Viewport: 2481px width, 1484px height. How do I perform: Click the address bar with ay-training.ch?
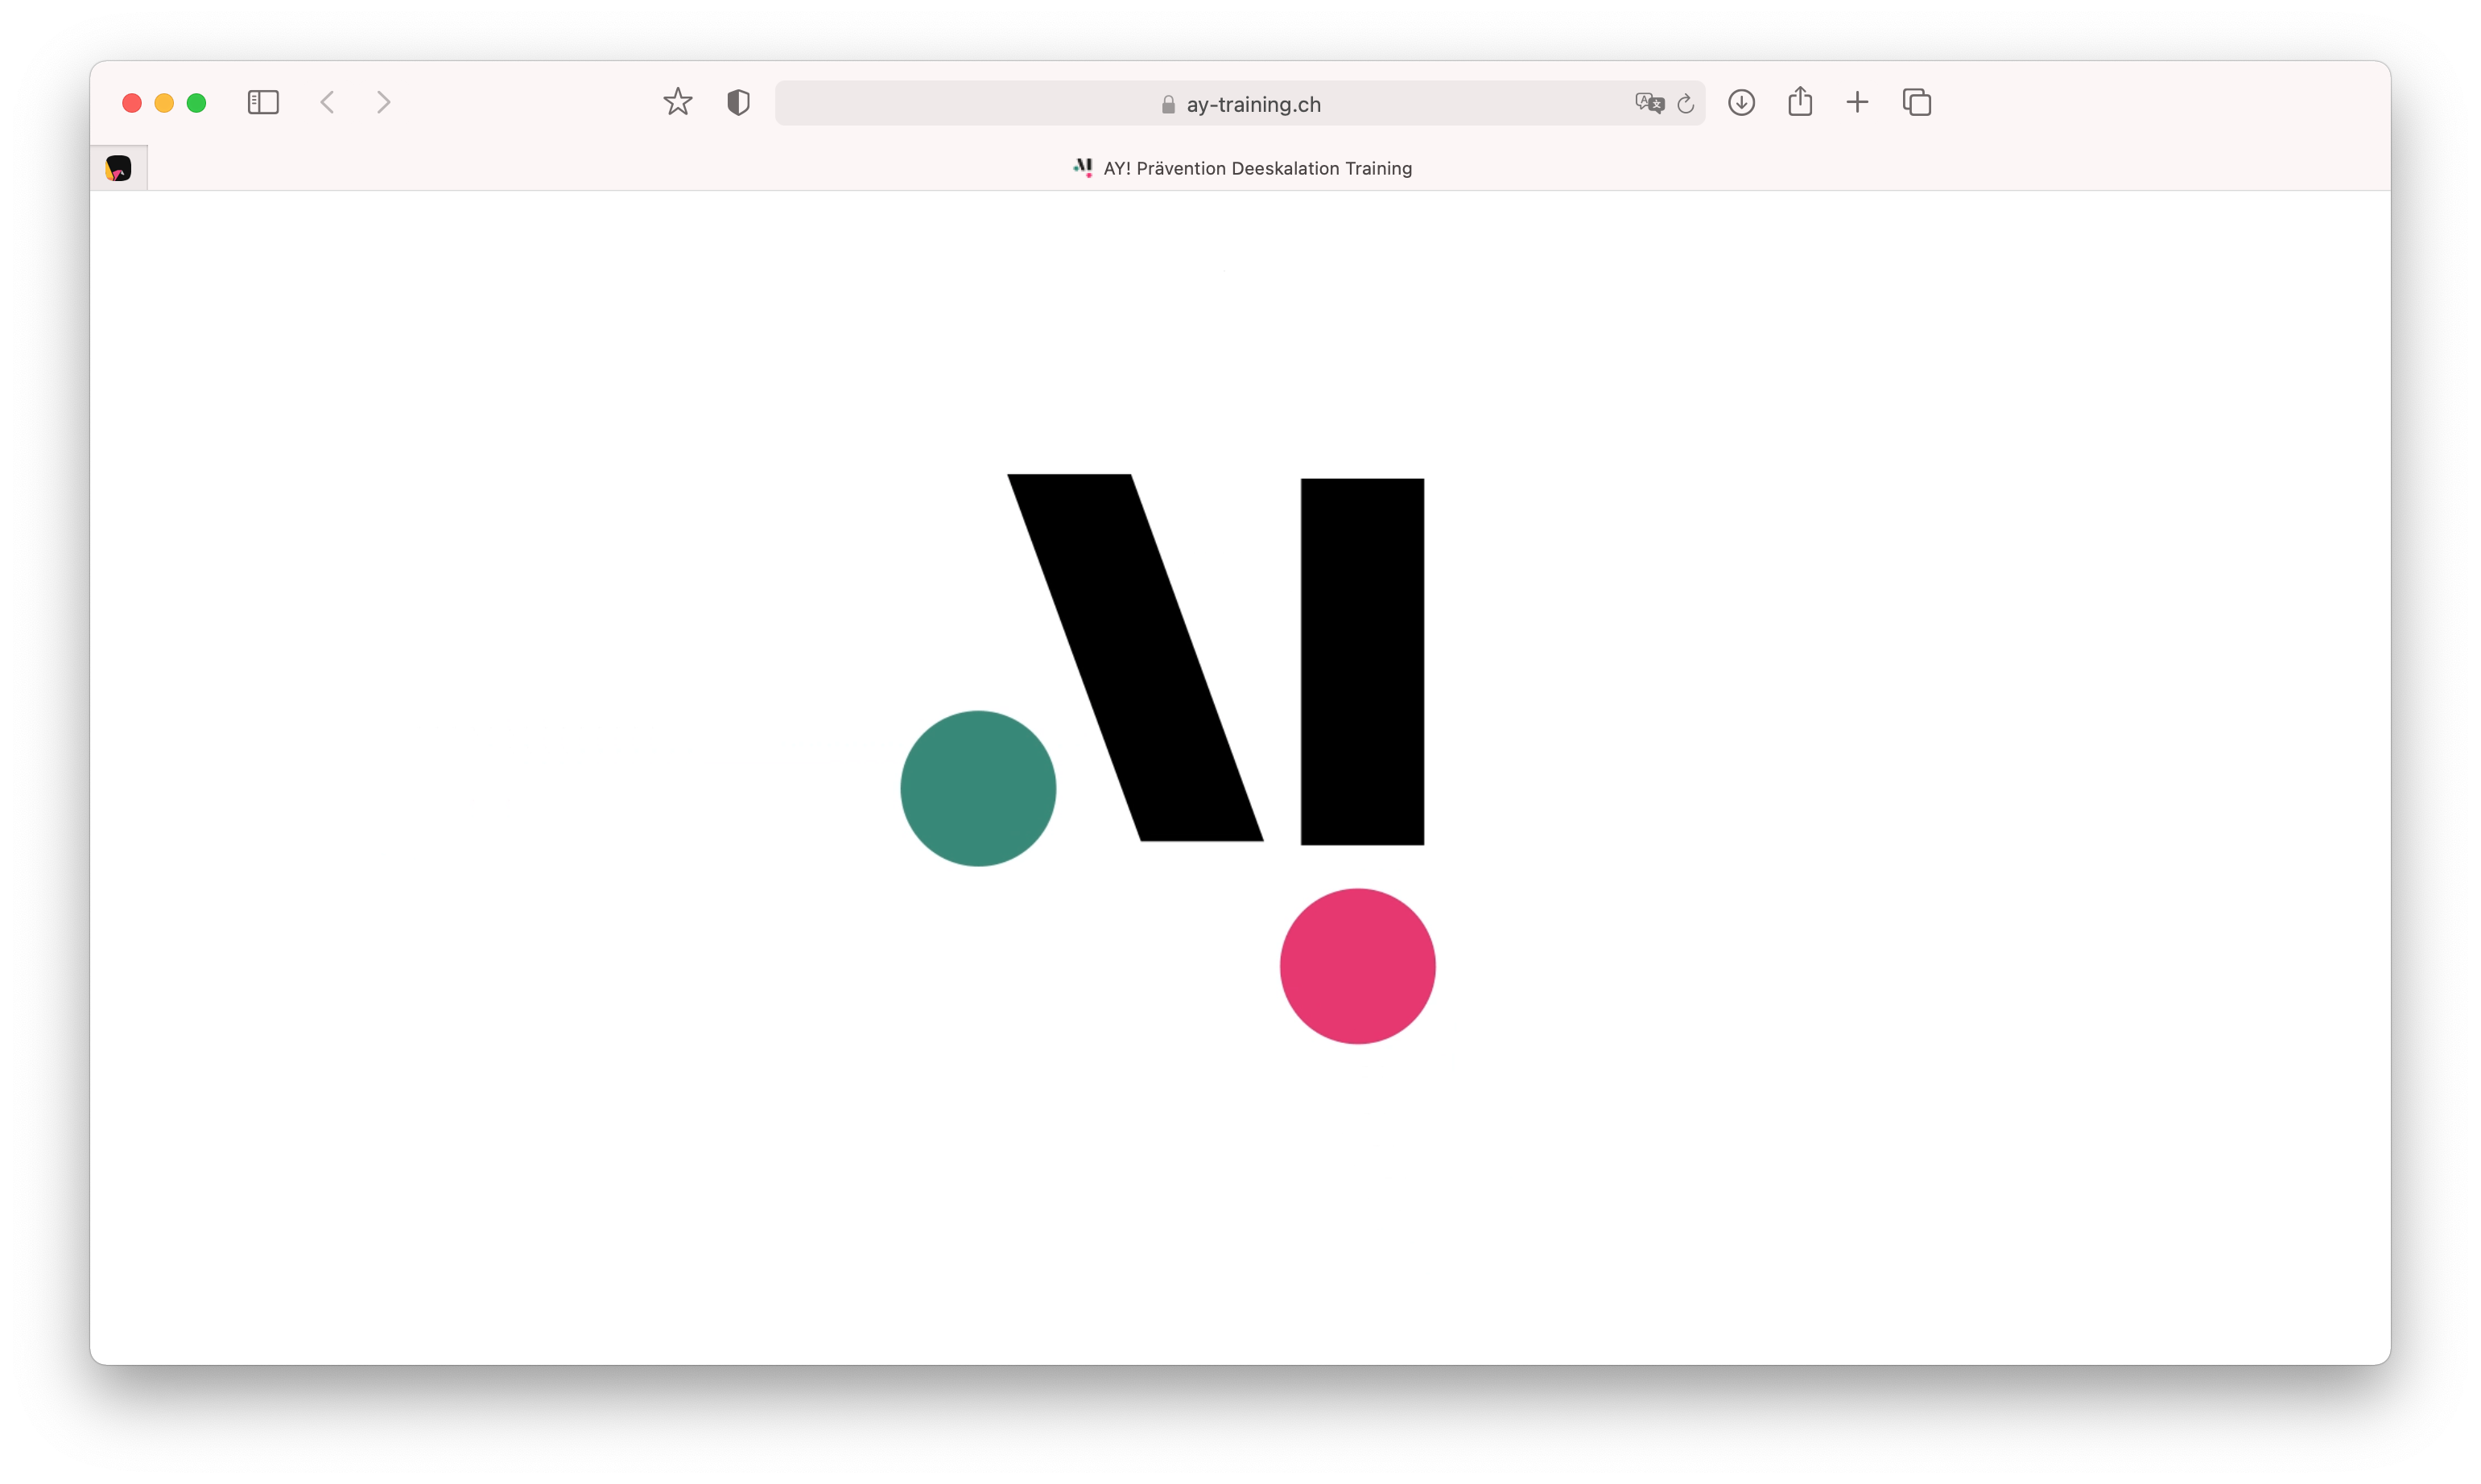pos(1252,104)
